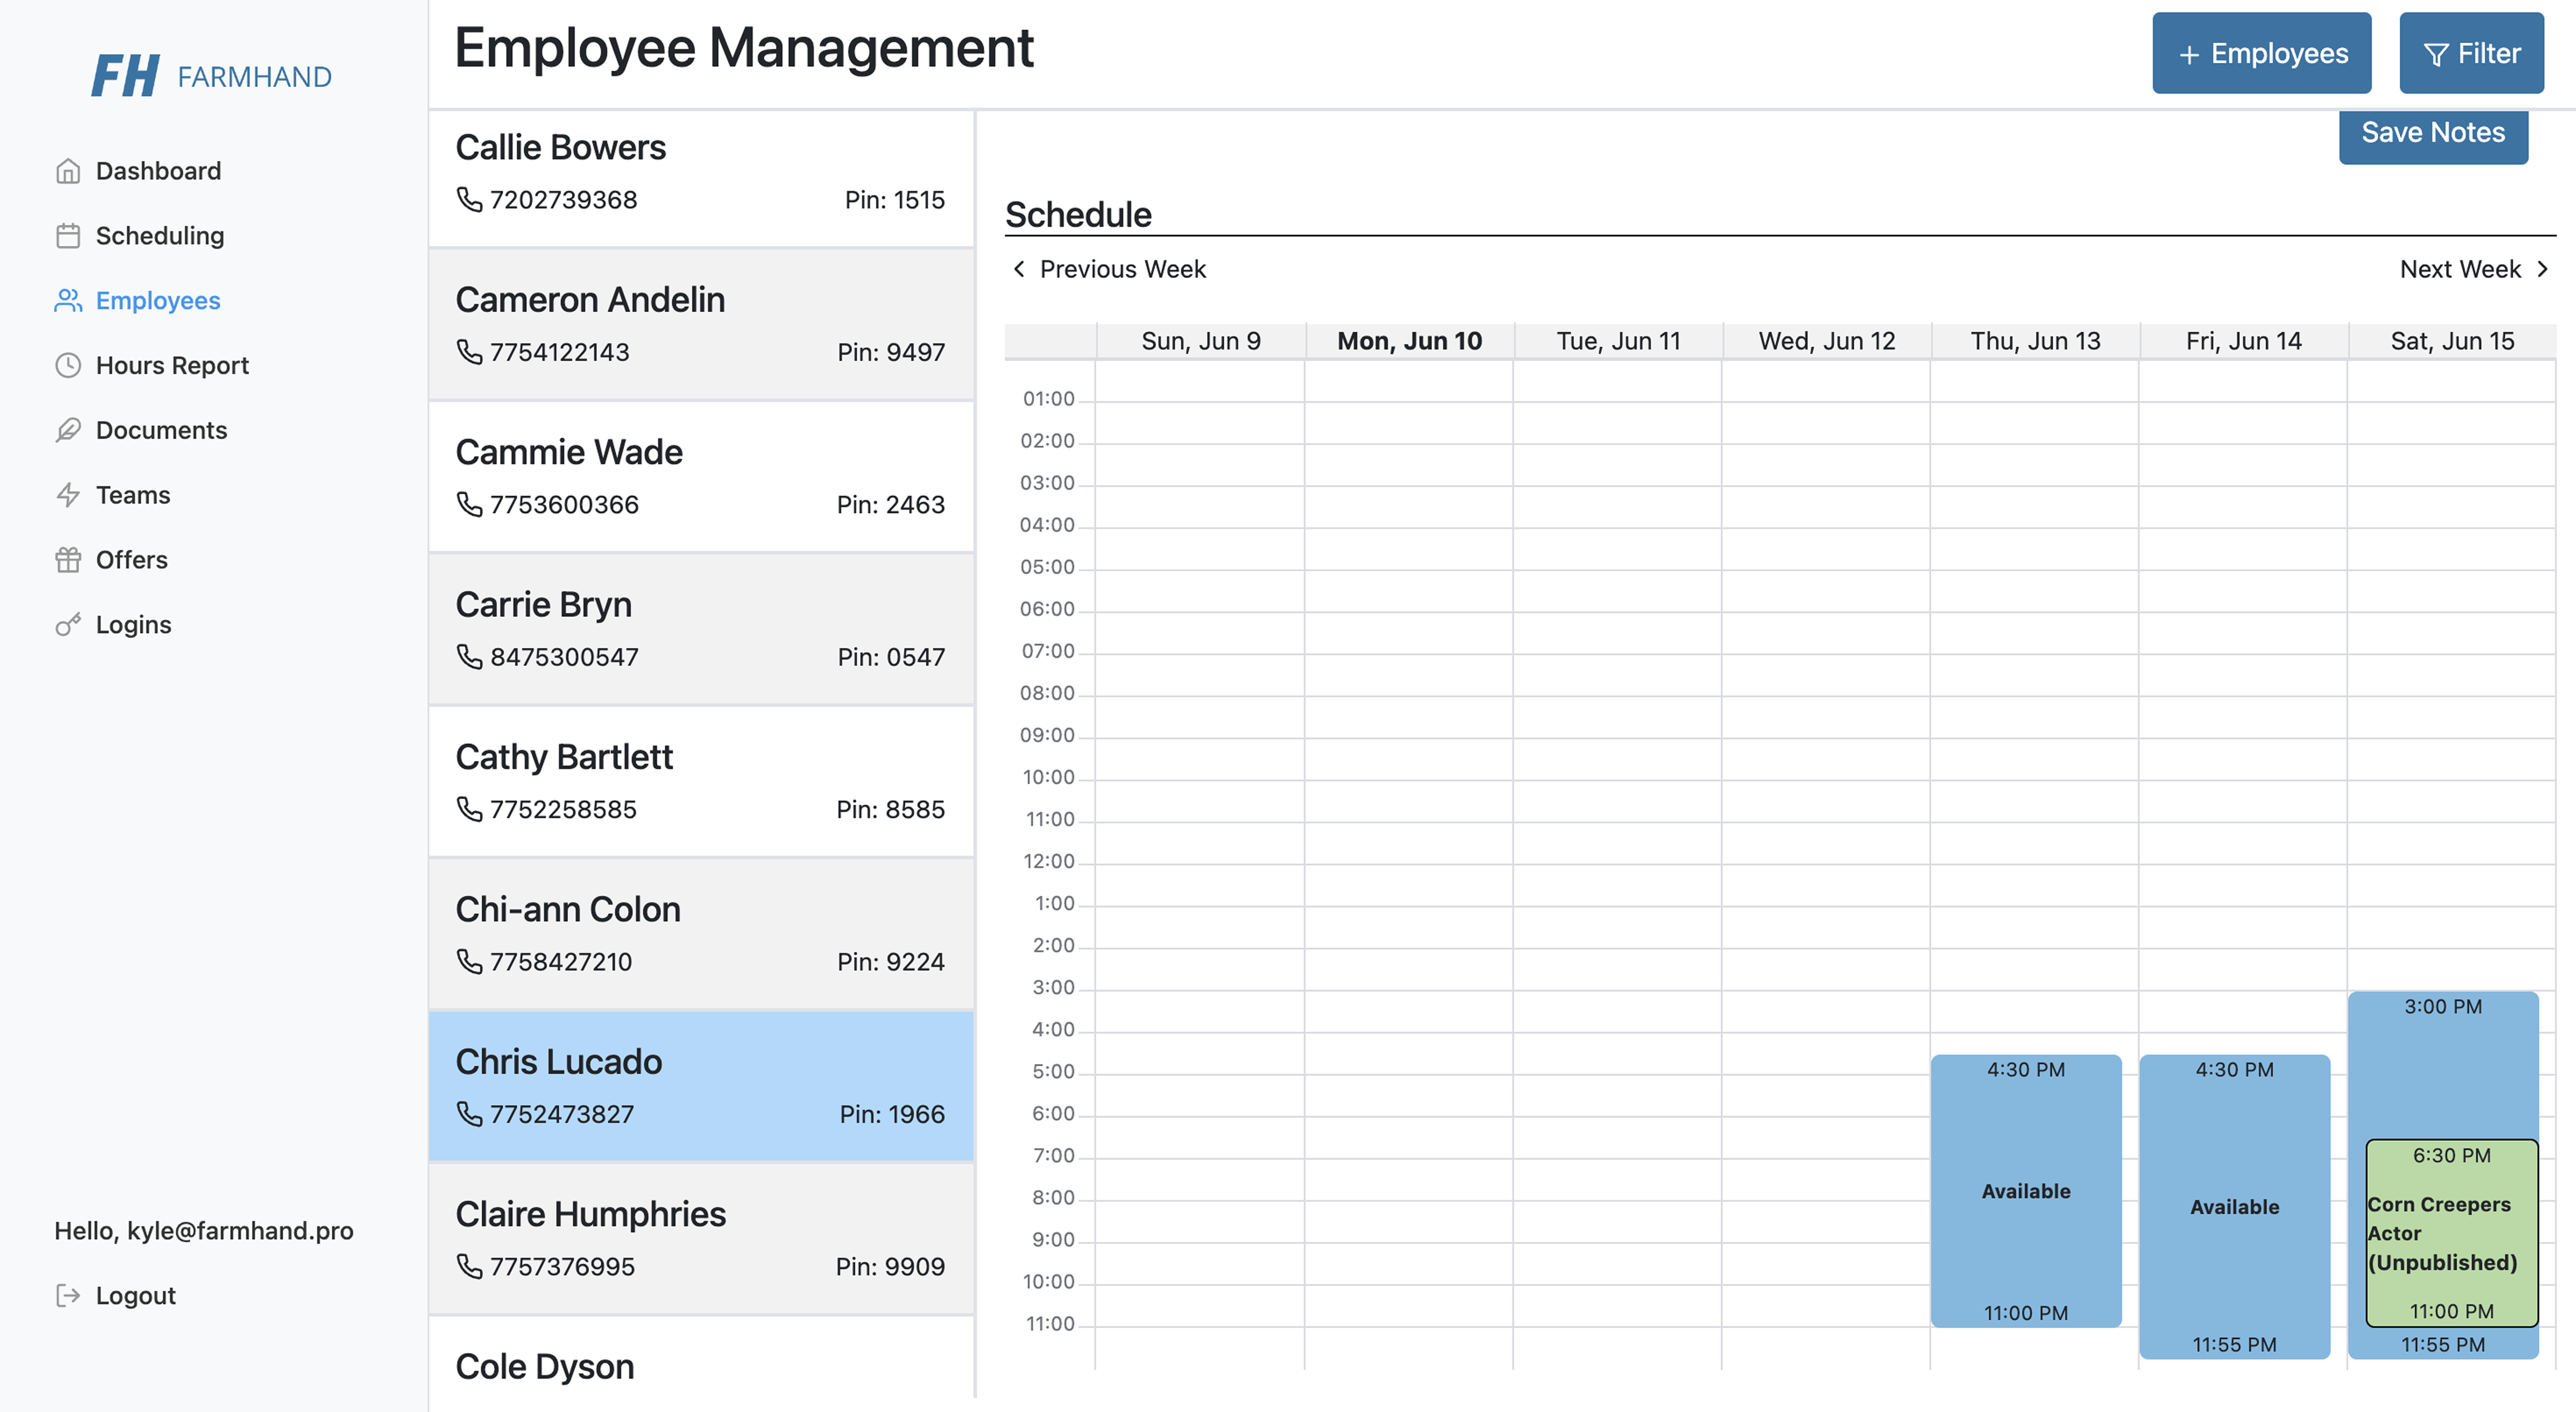The image size is (2576, 1412).
Task: Click the plus icon on Employees button
Action: [2189, 54]
